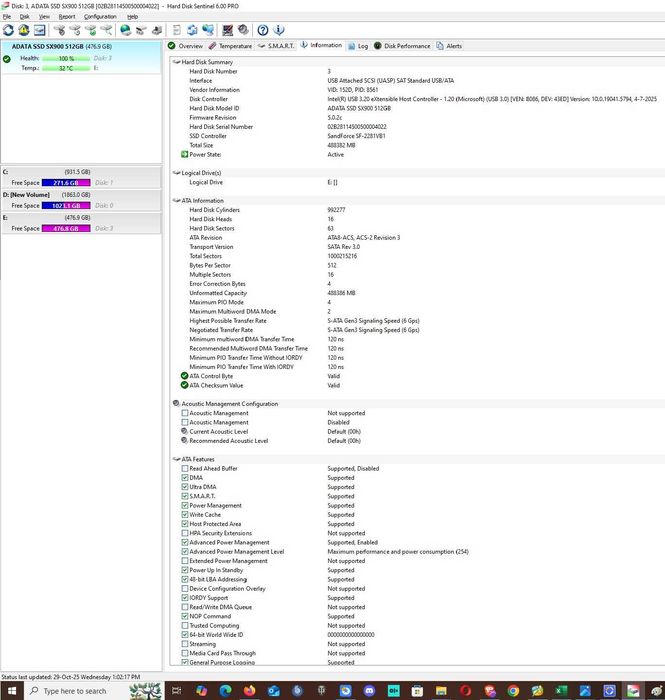The width and height of the screenshot is (665, 700).
Task: Click the icon beside Current Acoustic Level
Action: click(x=184, y=431)
